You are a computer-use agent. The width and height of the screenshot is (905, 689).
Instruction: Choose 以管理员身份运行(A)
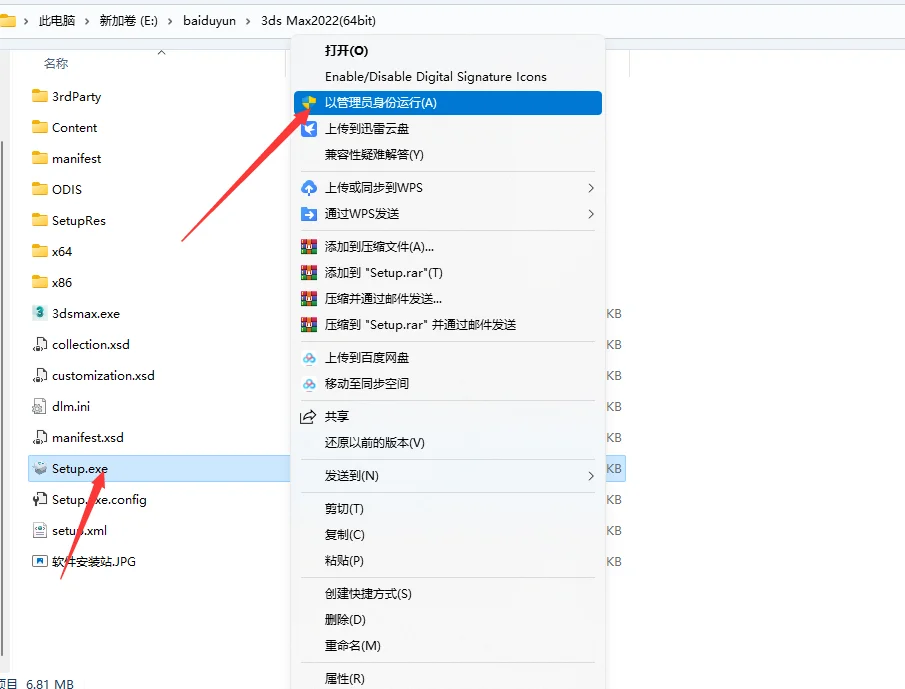447,103
